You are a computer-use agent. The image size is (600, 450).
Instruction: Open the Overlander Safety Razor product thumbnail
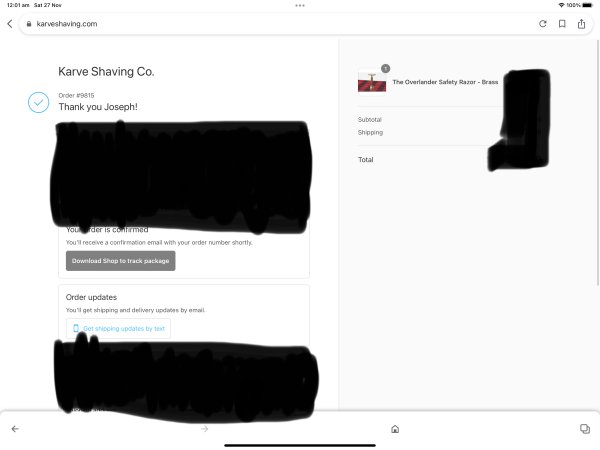click(372, 82)
